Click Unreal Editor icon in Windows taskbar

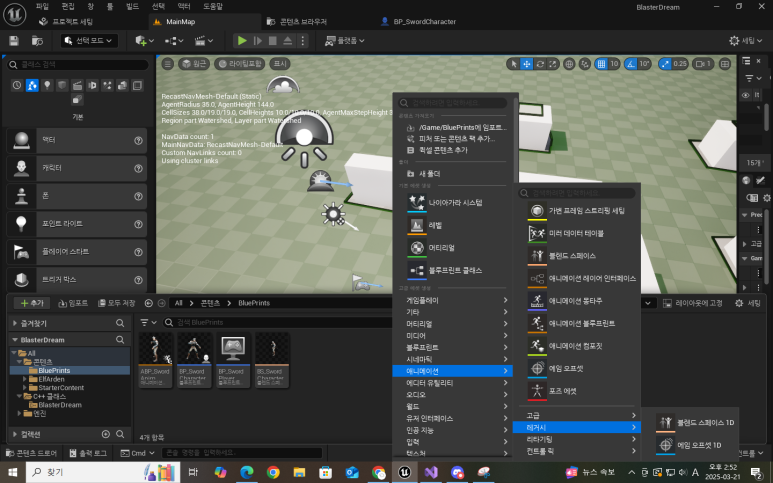tap(405, 472)
